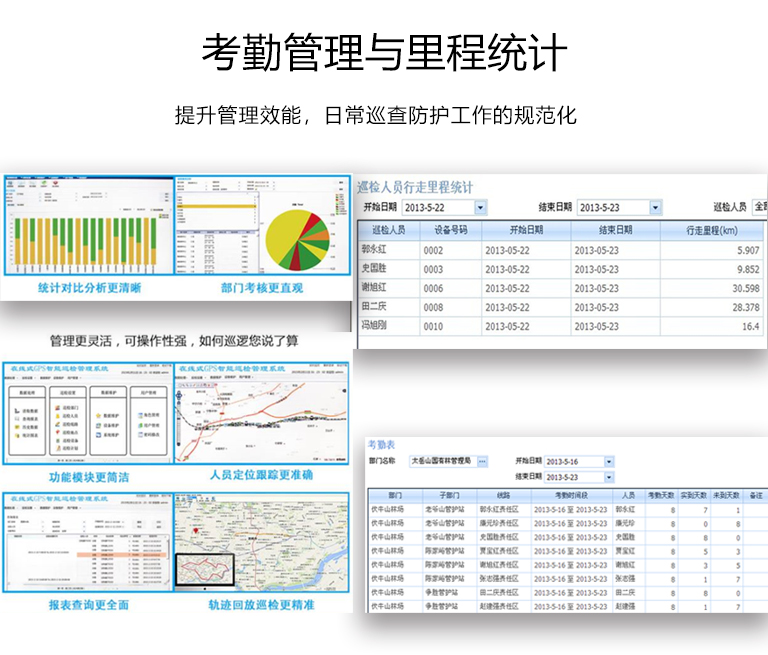768x655 pixels.
Task: Click the personnel tracking route map thumbnail
Action: [262, 413]
